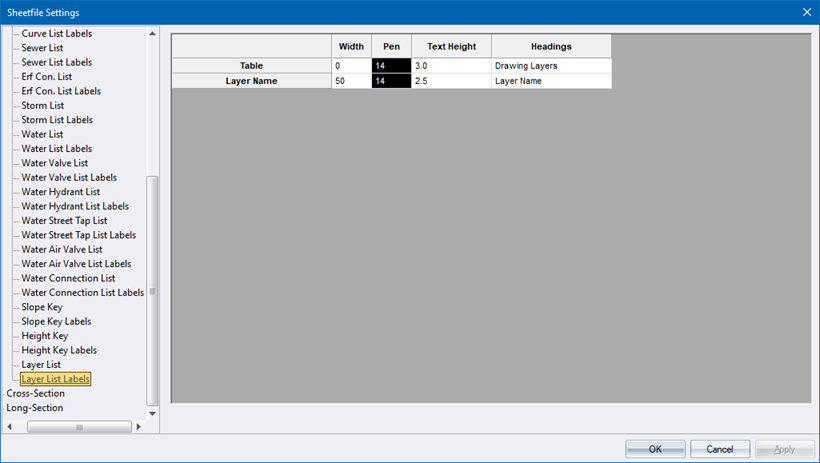This screenshot has height=463, width=820.
Task: Select Cross-Section tree node
Action: point(35,393)
